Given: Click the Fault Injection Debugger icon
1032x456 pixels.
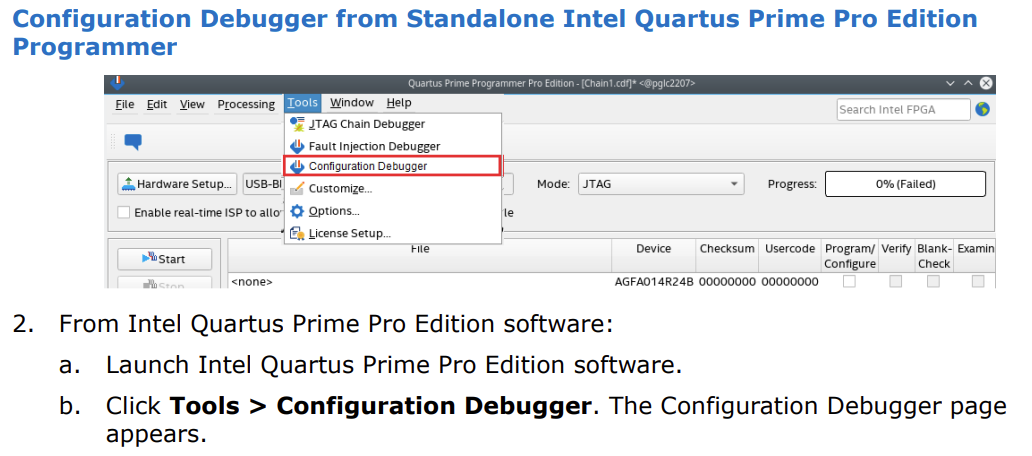Looking at the screenshot, I should [x=297, y=146].
